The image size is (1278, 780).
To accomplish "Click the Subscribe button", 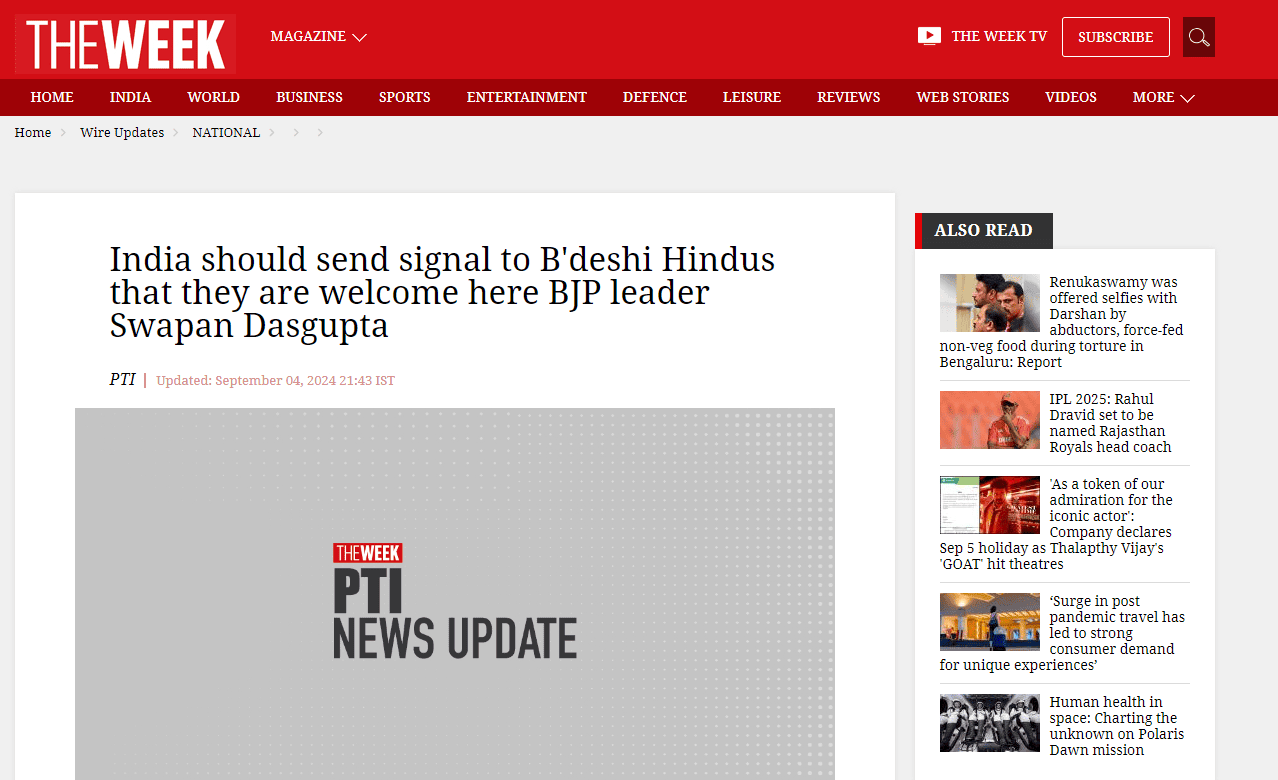I will click(1116, 37).
